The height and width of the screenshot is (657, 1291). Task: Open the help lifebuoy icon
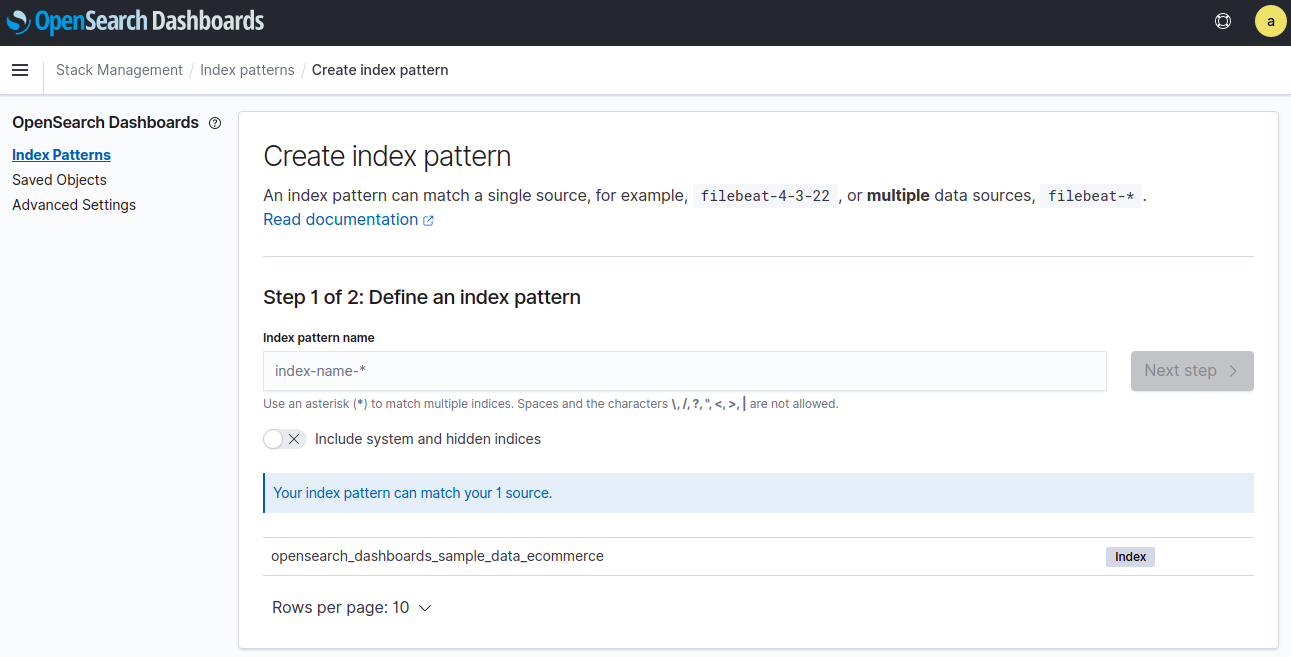coord(1222,21)
